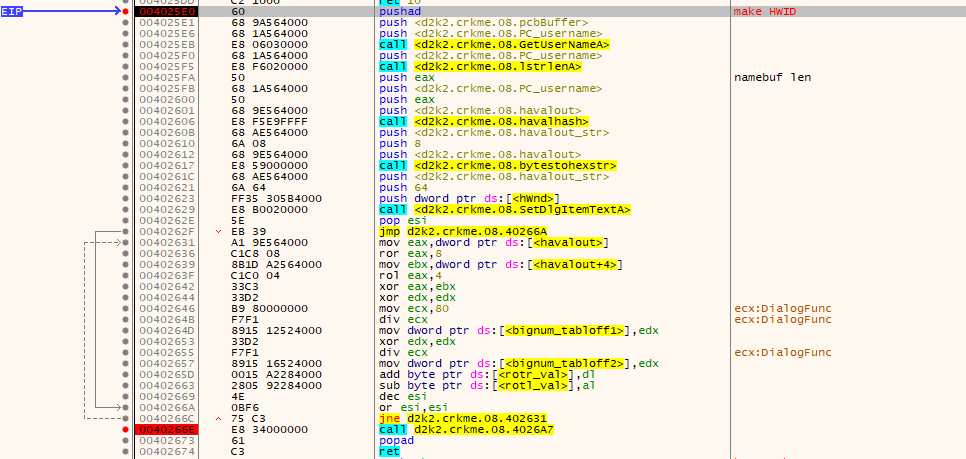
Task: Toggle breakpoint dot at address 004025E0
Action: pos(126,12)
